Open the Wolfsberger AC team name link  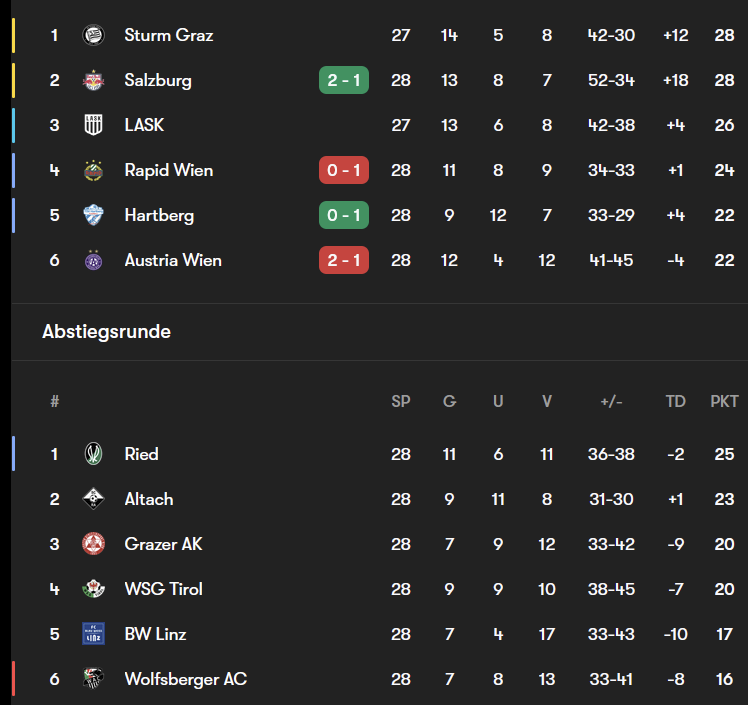tap(185, 679)
